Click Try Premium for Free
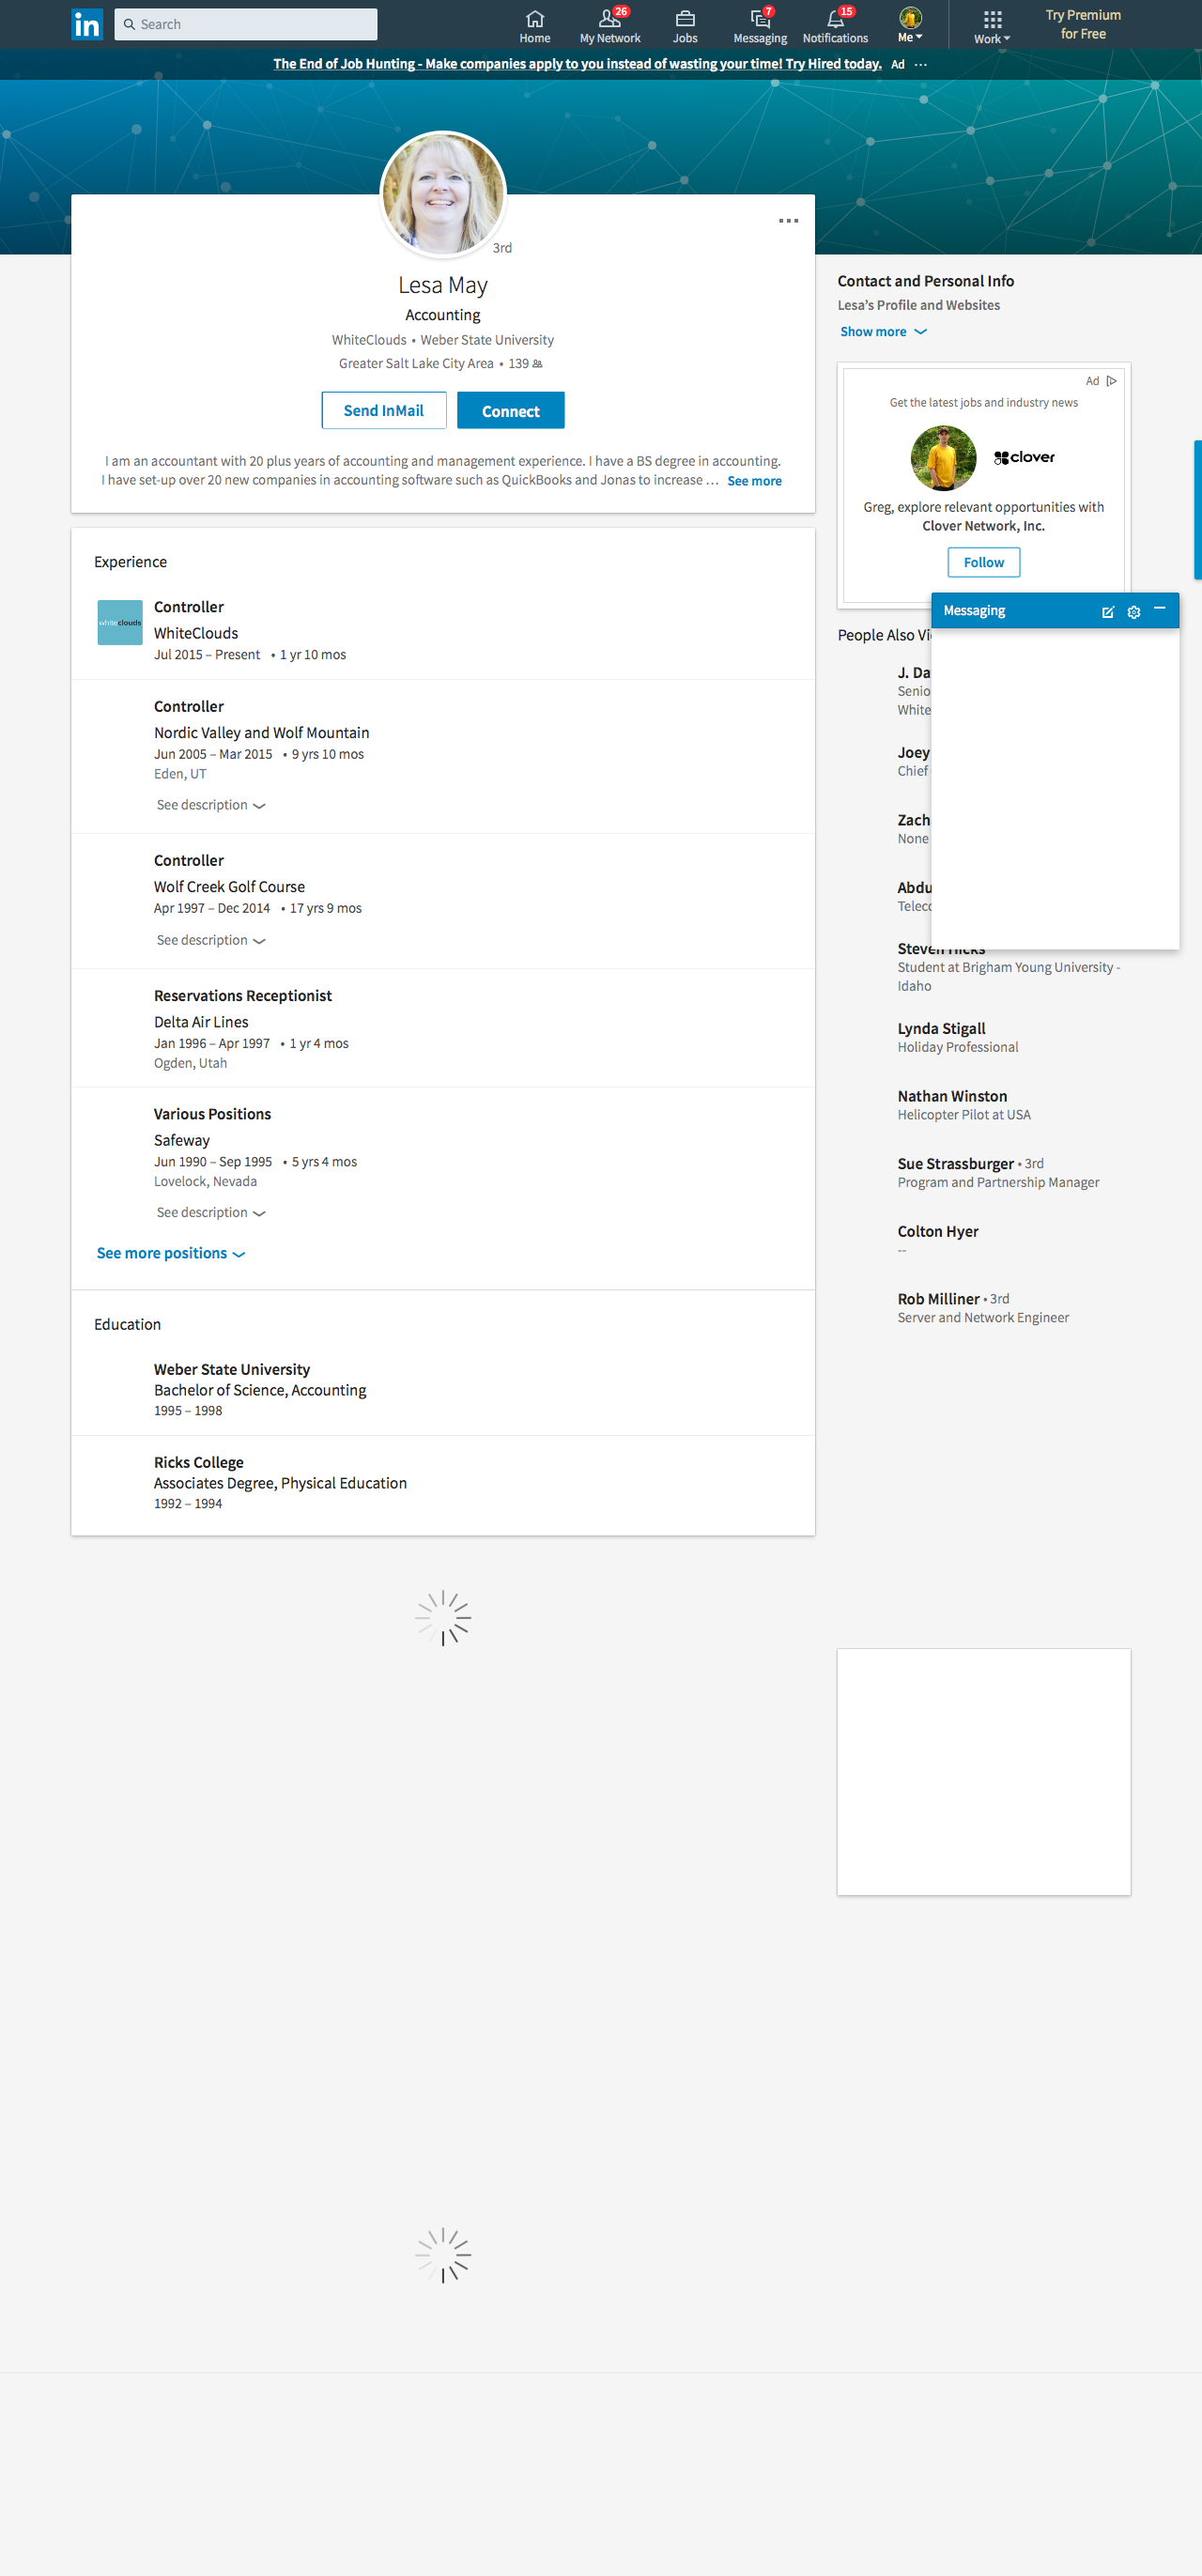Image resolution: width=1202 pixels, height=2576 pixels. 1082,25
